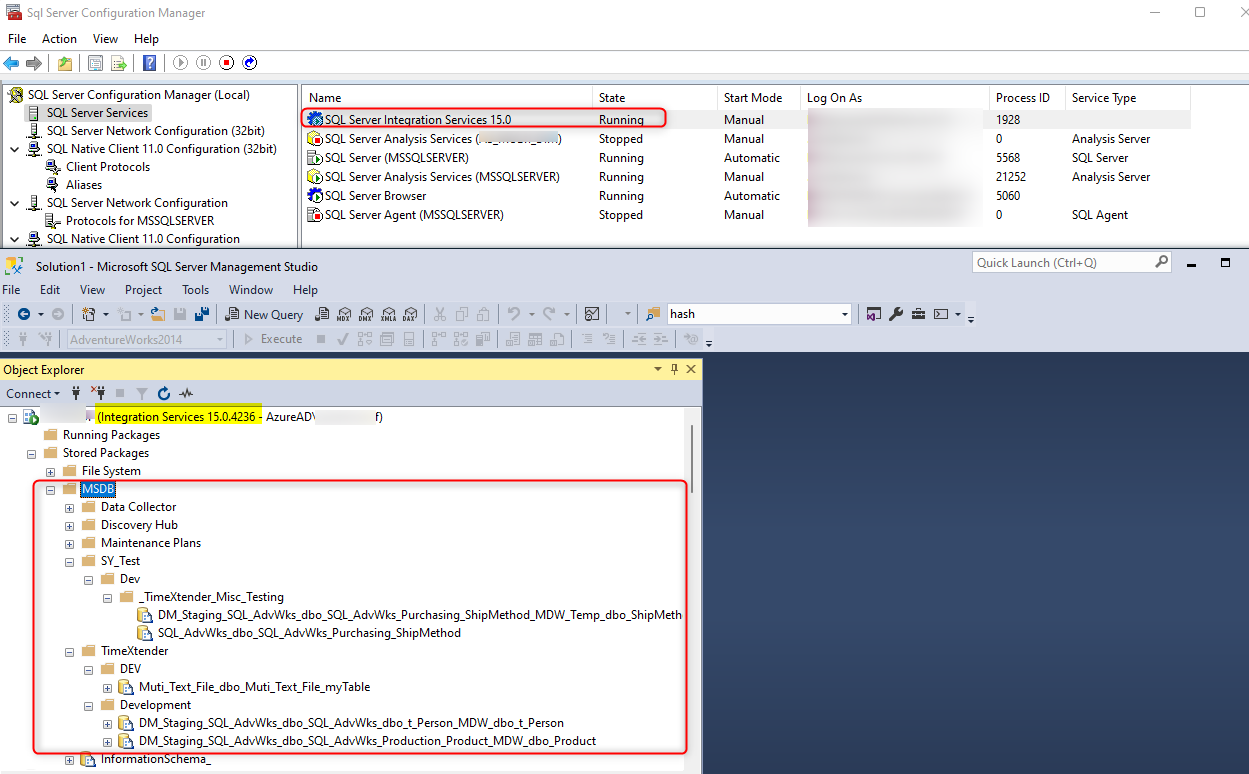Click the Export List toolbar icon

(x=119, y=63)
